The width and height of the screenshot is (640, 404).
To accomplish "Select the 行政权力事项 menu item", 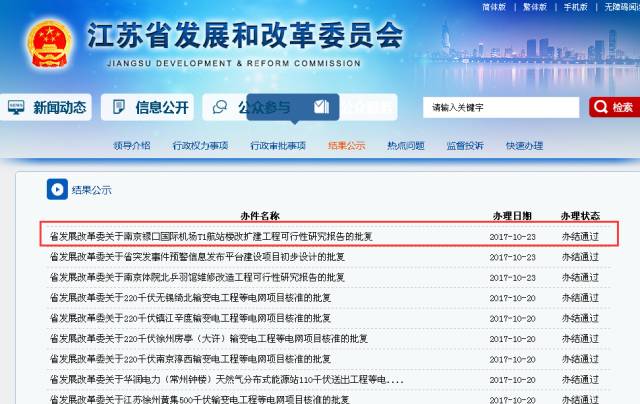I will coord(200,146).
